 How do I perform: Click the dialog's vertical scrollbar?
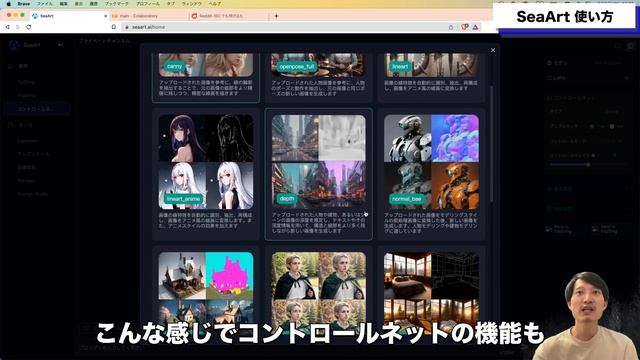(491, 143)
